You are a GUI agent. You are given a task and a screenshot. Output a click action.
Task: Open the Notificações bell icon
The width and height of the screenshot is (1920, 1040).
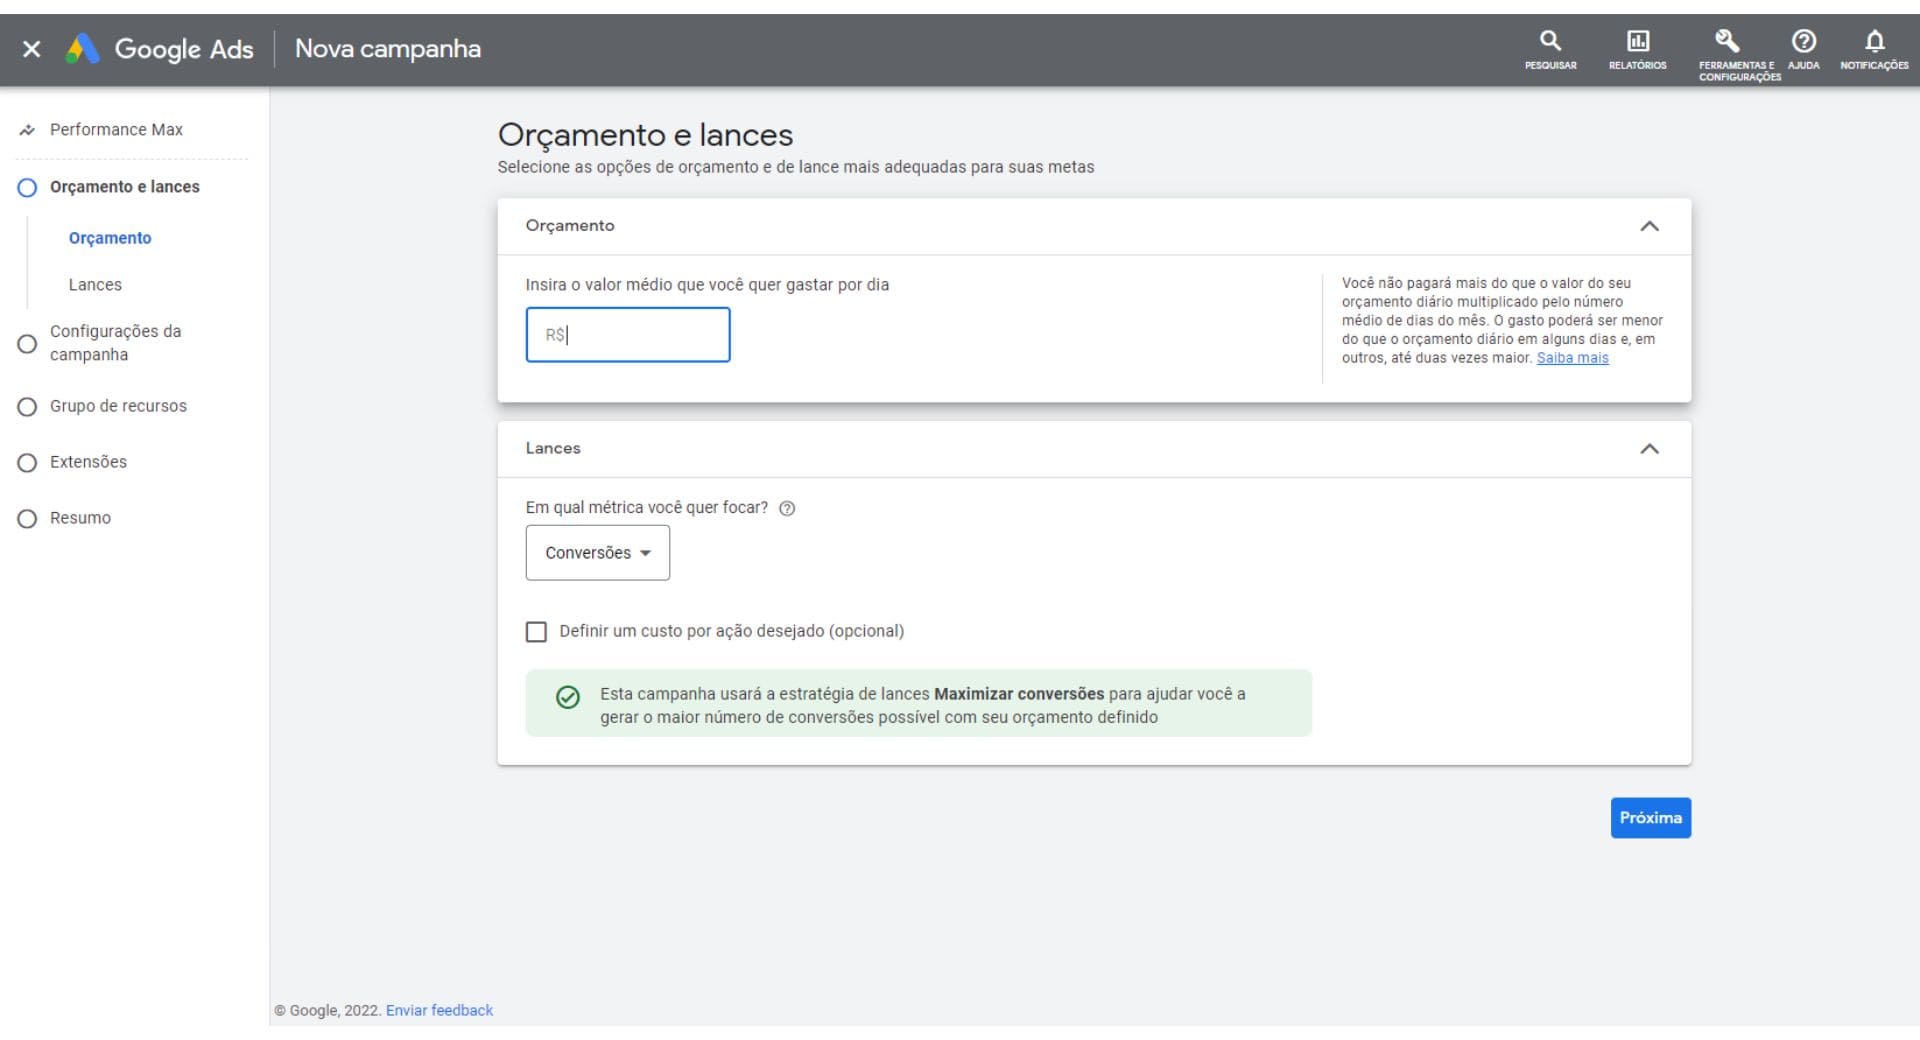[x=1874, y=42]
